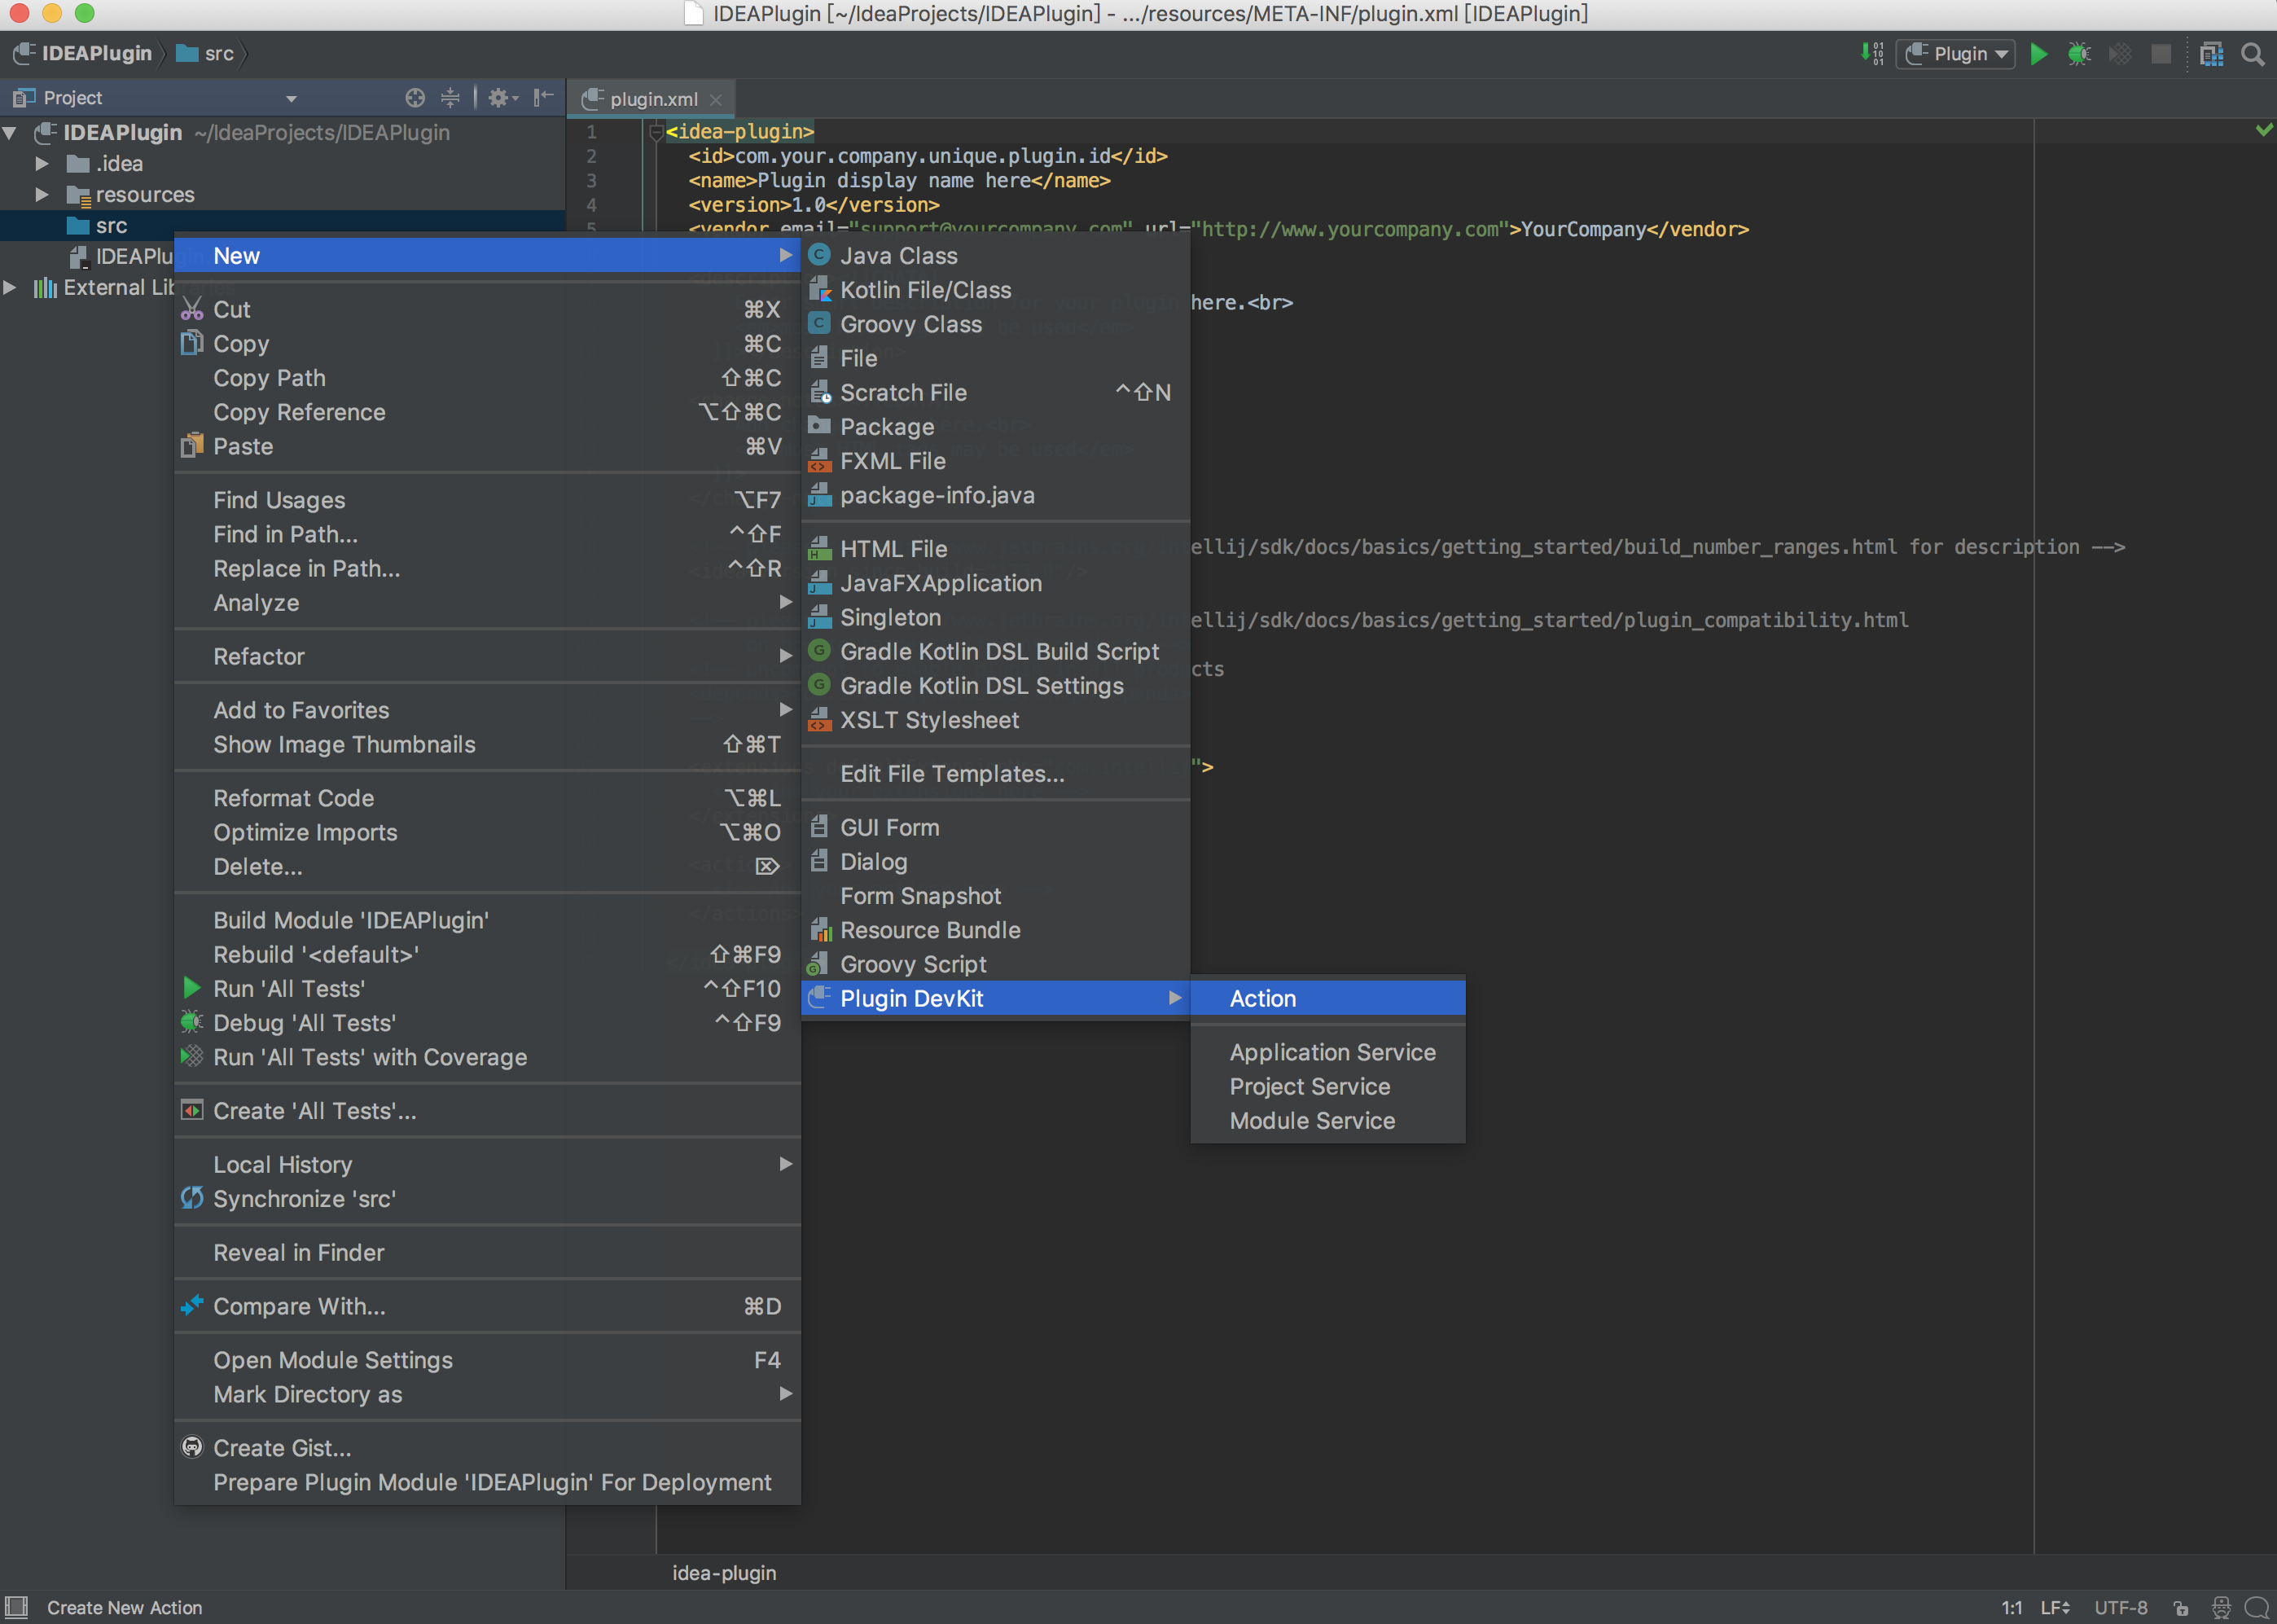Open the Event Log bubble in status bar
This screenshot has width=2277, height=1624.
(x=2261, y=1608)
